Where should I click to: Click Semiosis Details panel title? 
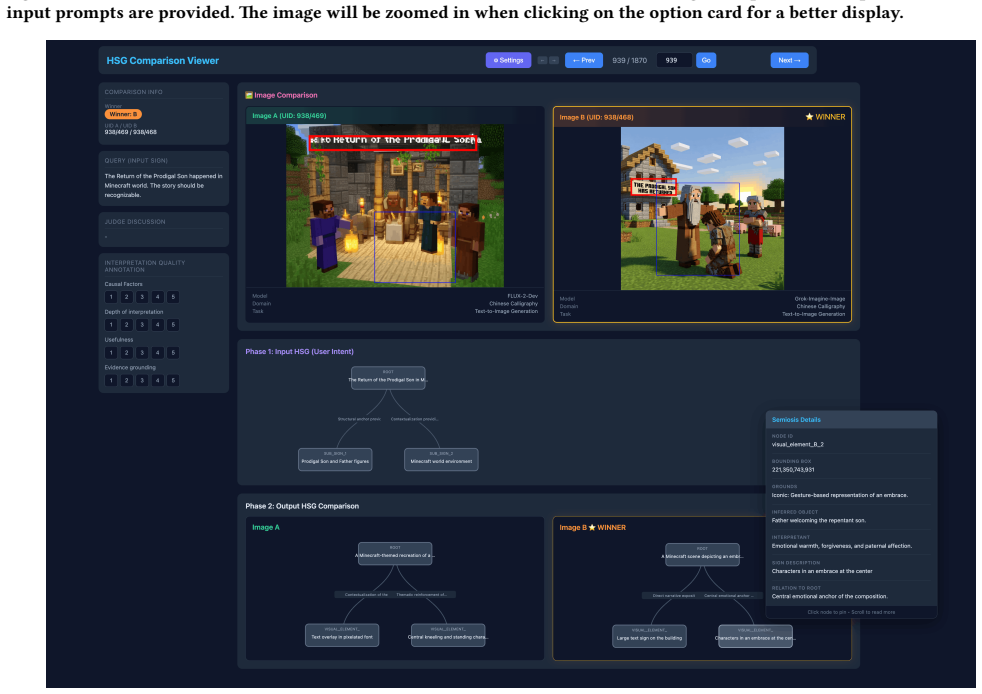796,420
